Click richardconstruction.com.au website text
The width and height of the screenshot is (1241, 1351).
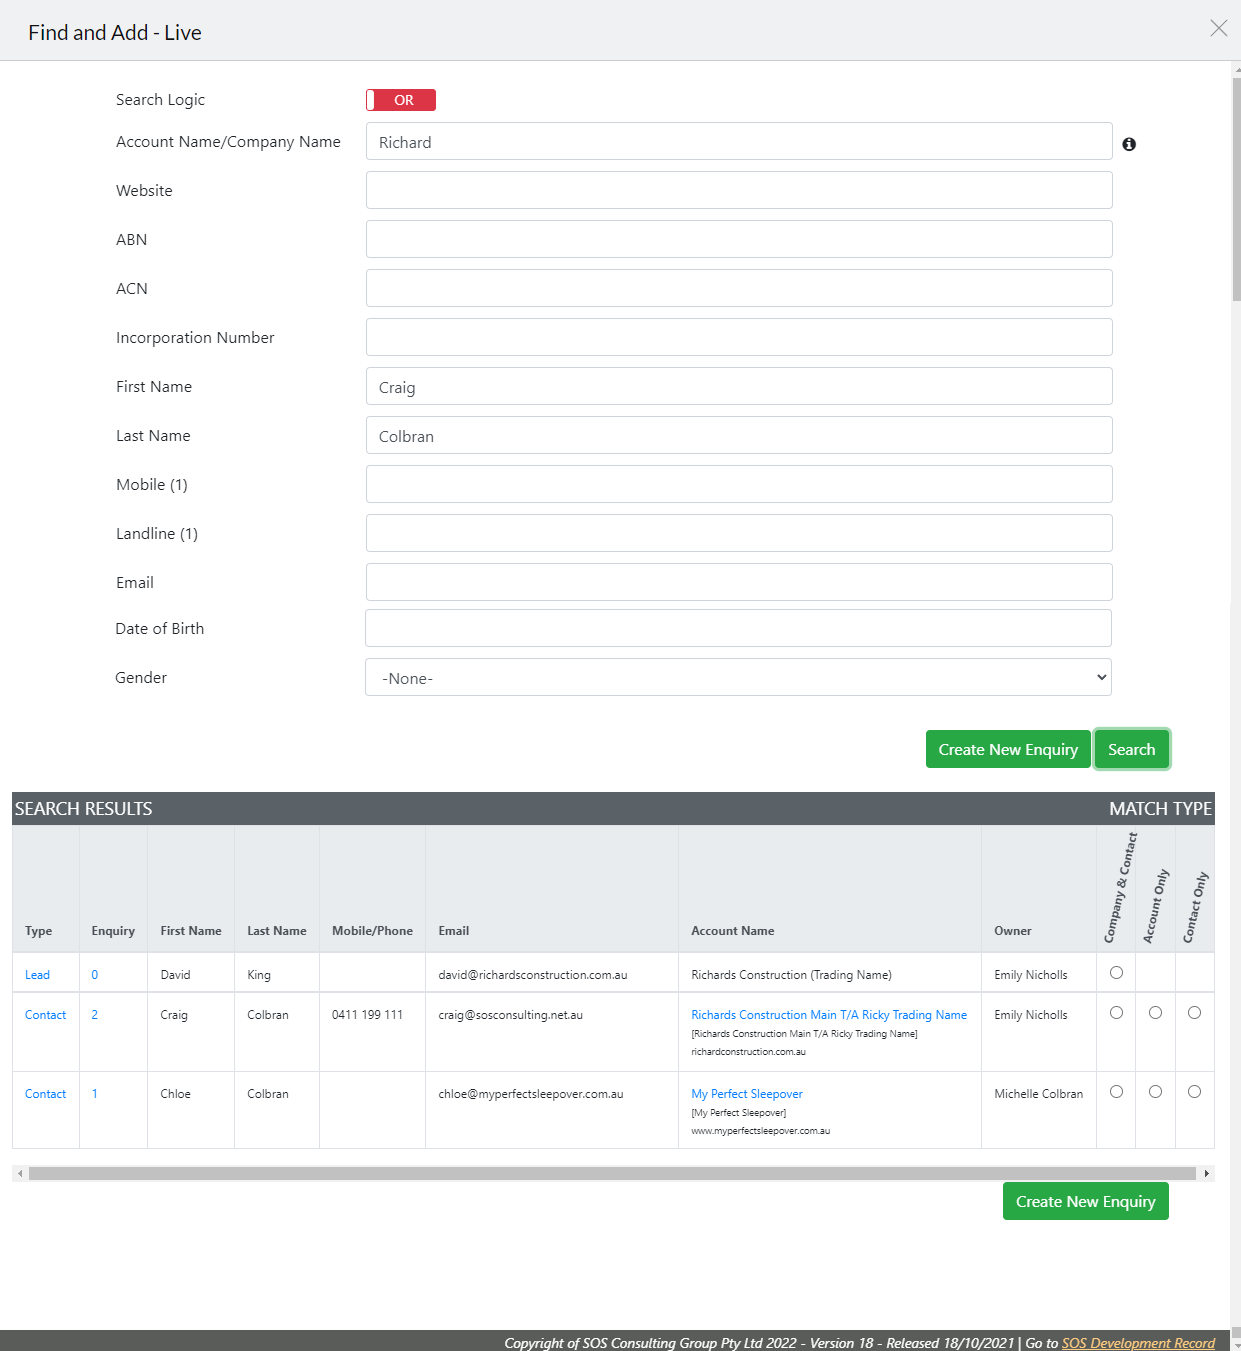(x=748, y=1052)
